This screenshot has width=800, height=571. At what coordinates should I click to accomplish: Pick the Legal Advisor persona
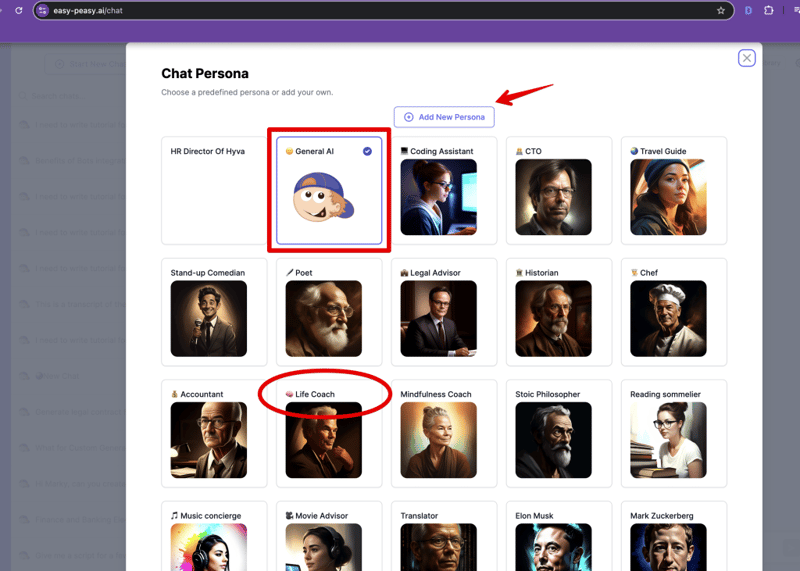(438, 318)
